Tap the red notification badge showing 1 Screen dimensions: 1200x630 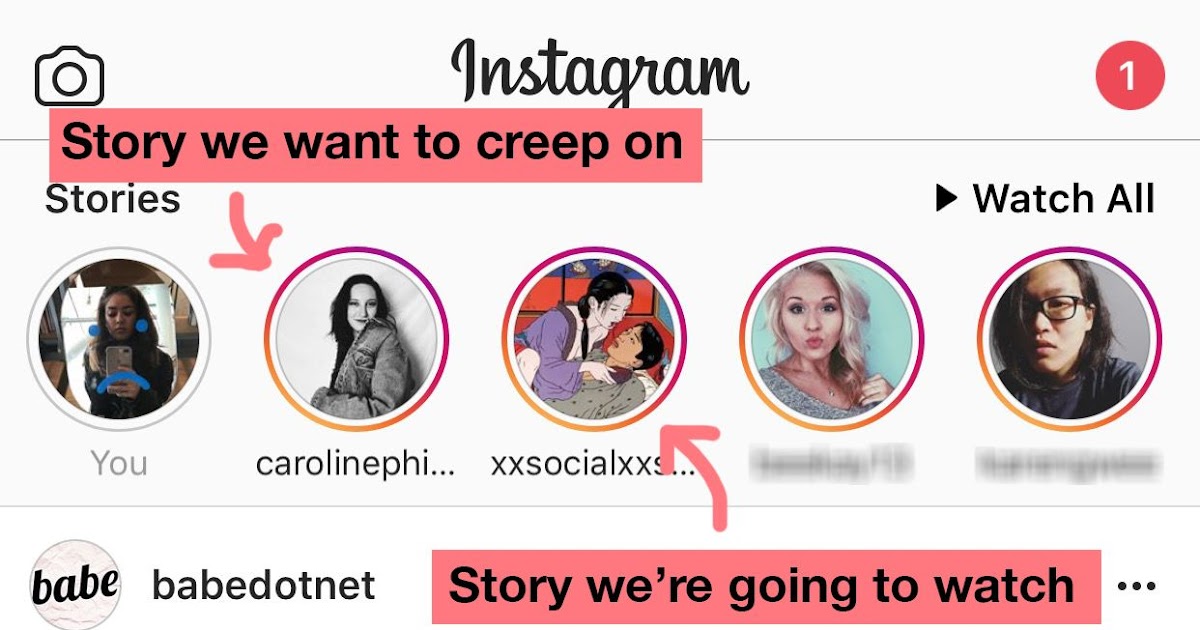[1130, 75]
